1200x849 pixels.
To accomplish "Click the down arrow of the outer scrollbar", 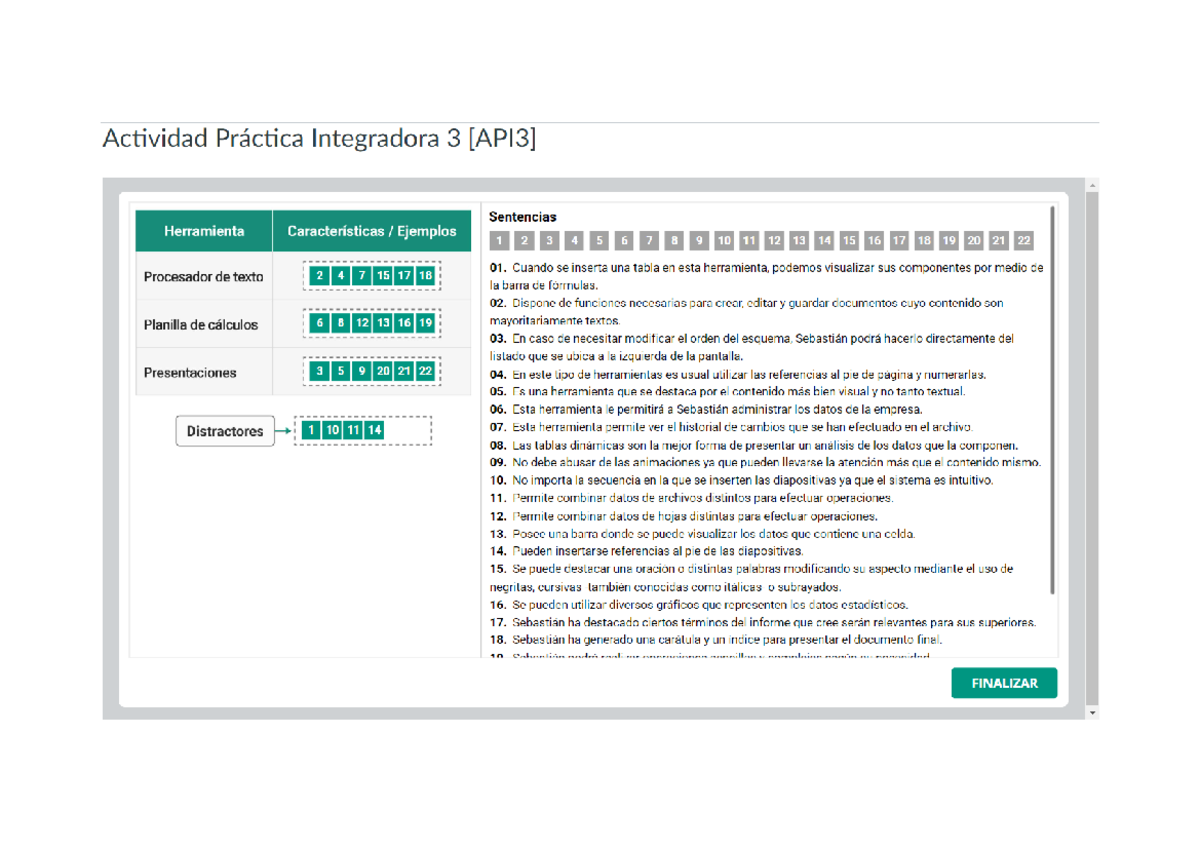I will 1091,711.
